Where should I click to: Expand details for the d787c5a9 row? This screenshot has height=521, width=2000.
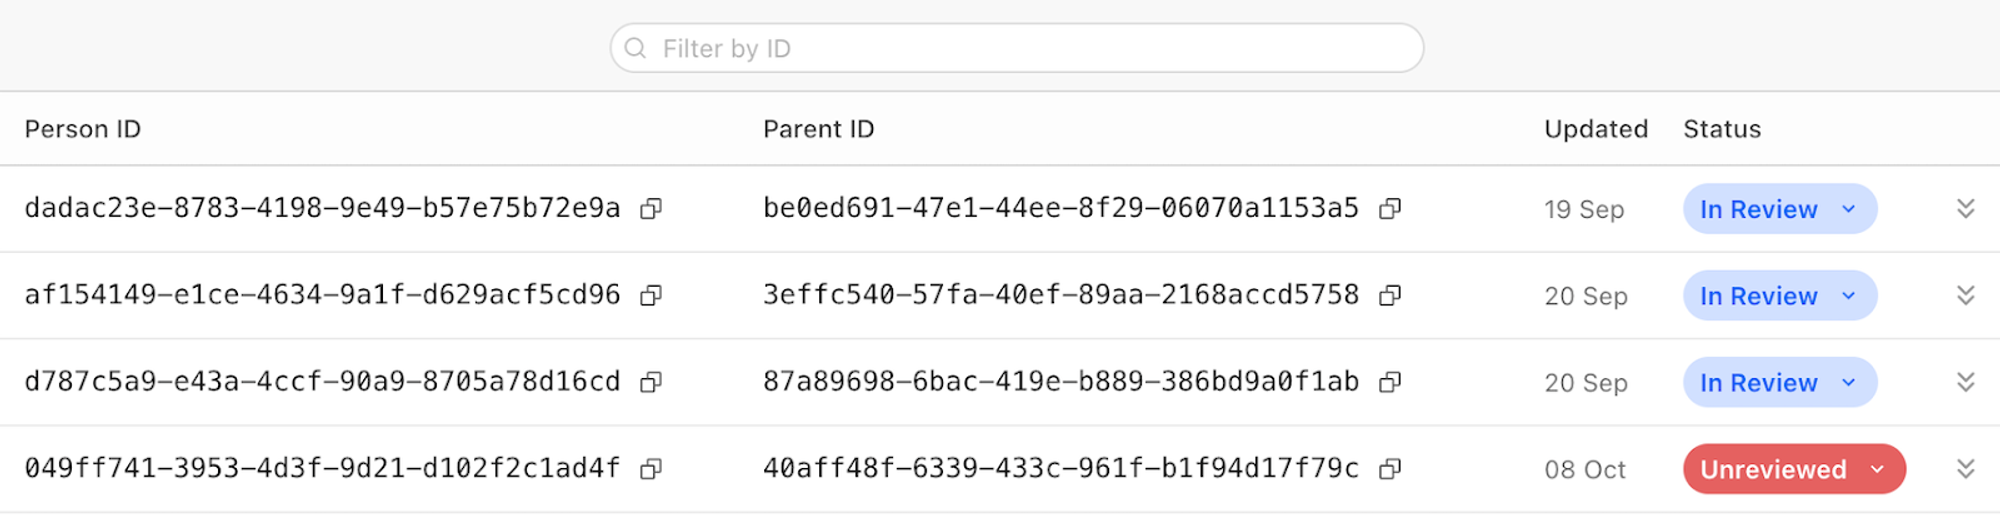coord(1965,382)
